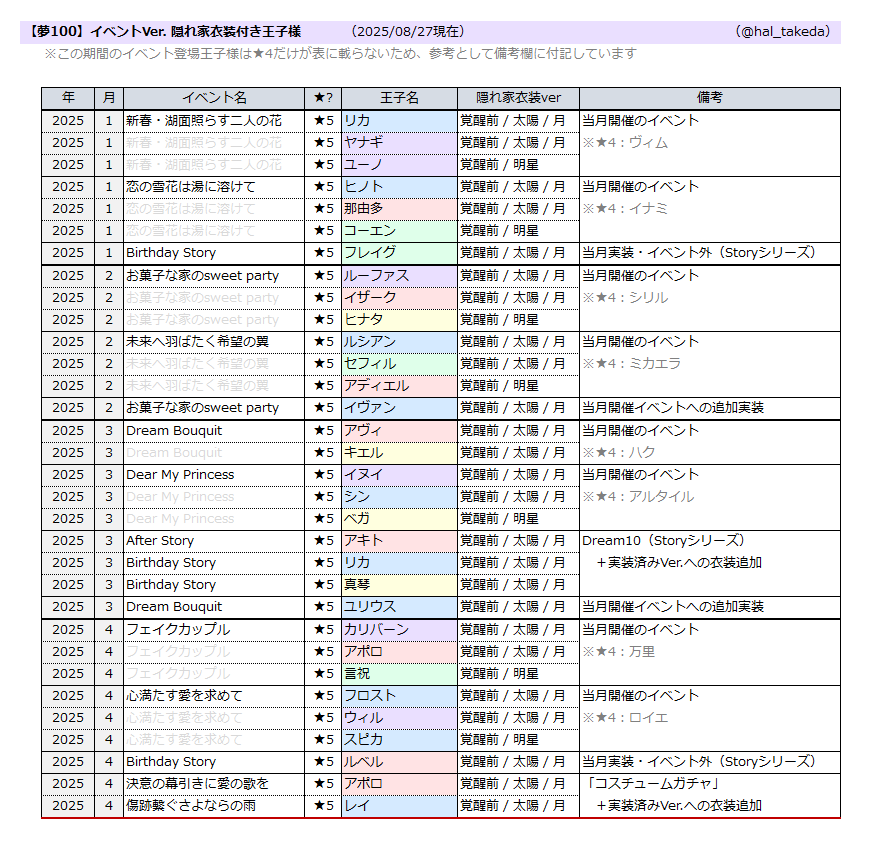Viewport: 880px width, 850px height.
Task: Select the prince cell ヒノト
Action: [399, 187]
